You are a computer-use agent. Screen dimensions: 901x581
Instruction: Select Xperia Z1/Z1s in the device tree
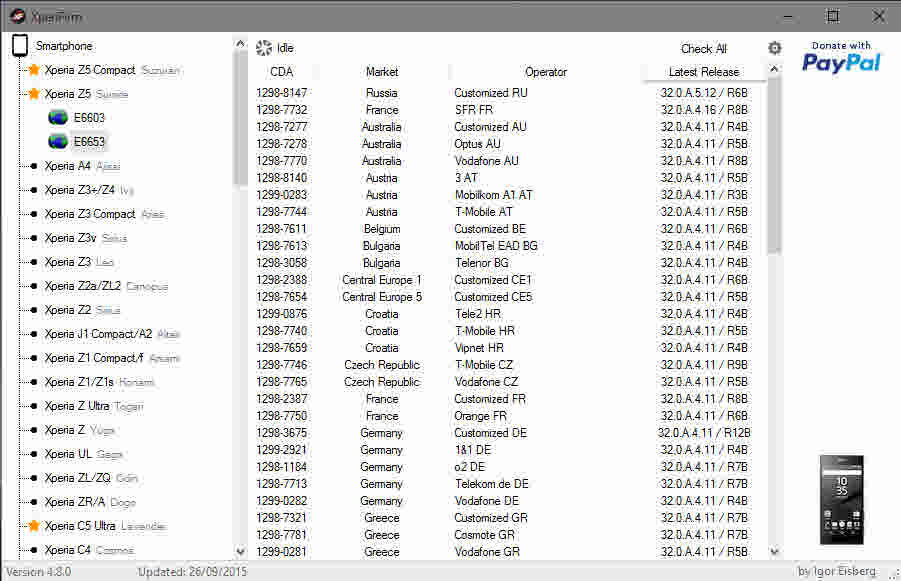(x=79, y=382)
